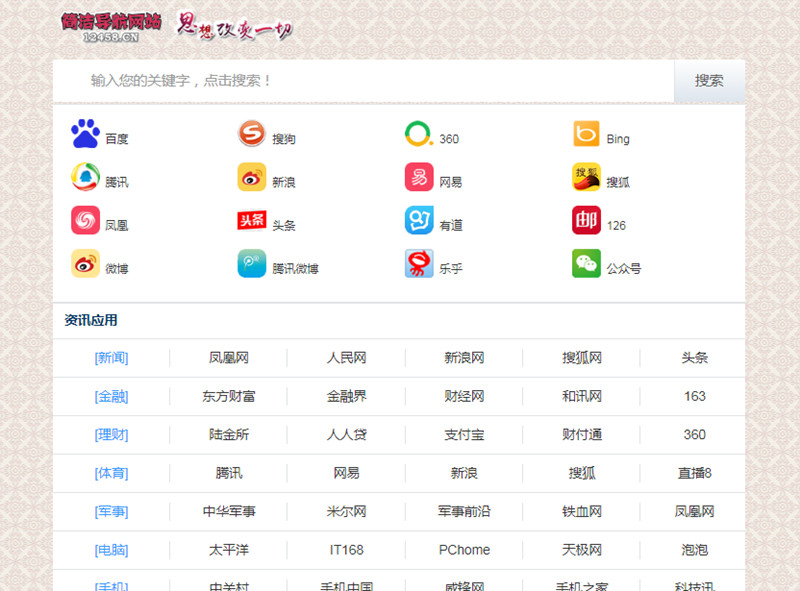Open the Sohu (搜狐) icon
800x591 pixels.
pos(586,177)
